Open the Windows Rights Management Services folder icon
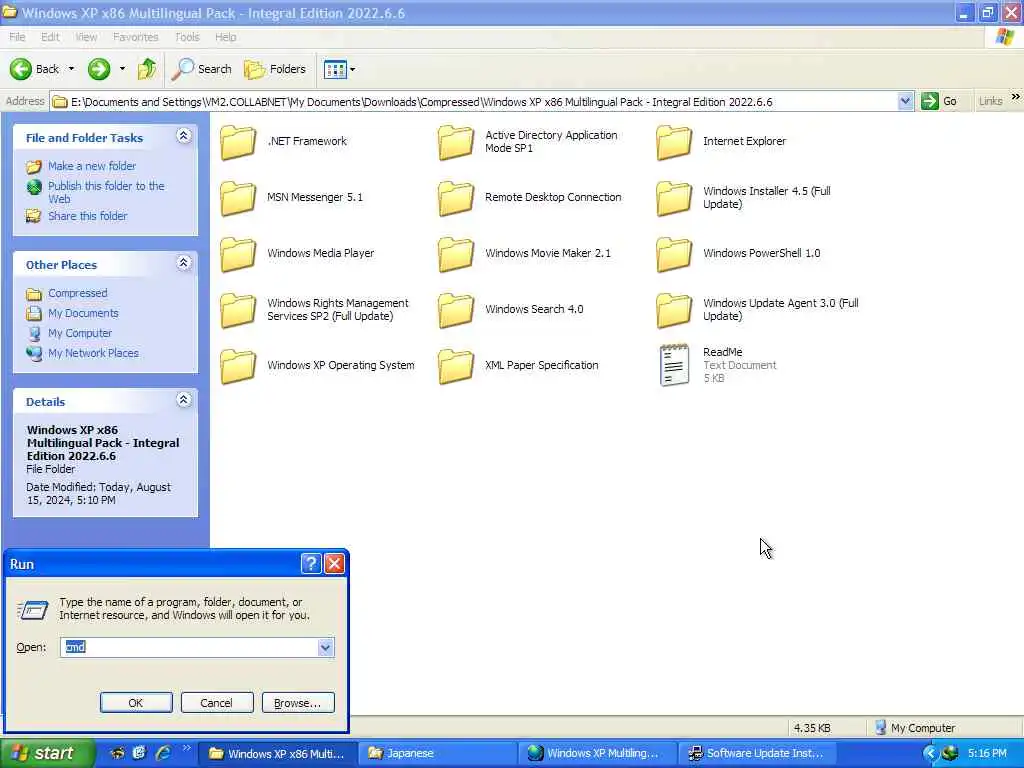Image resolution: width=1024 pixels, height=768 pixels. 238,310
